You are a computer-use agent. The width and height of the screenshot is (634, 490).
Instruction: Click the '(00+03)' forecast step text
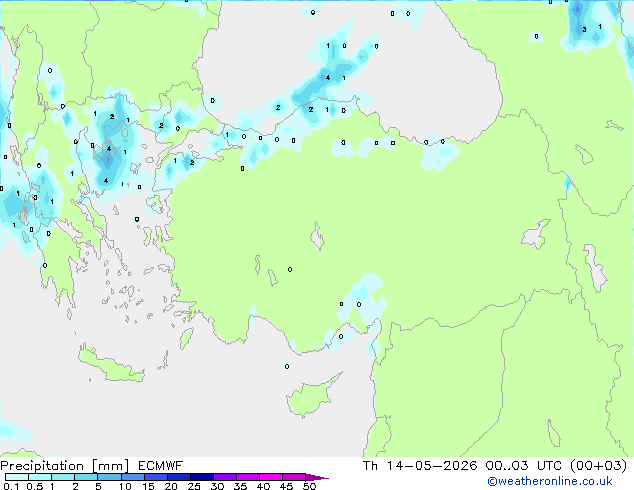pyautogui.click(x=598, y=466)
